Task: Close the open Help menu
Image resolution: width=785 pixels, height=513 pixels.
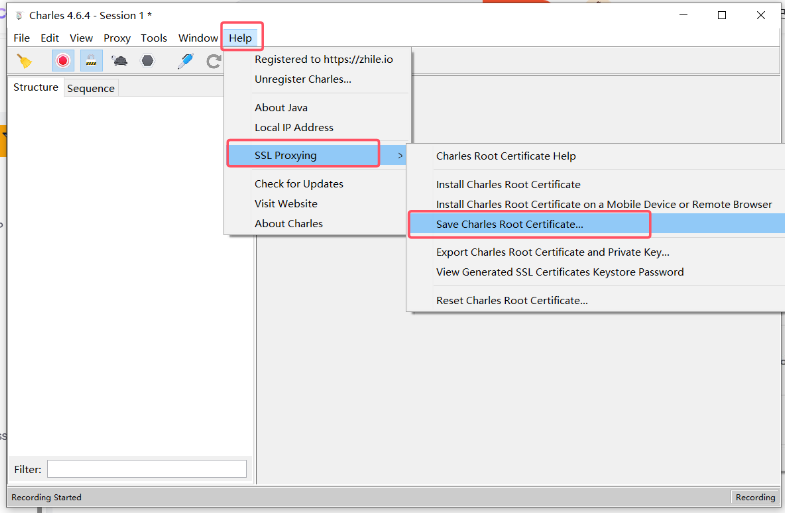Action: [x=240, y=38]
